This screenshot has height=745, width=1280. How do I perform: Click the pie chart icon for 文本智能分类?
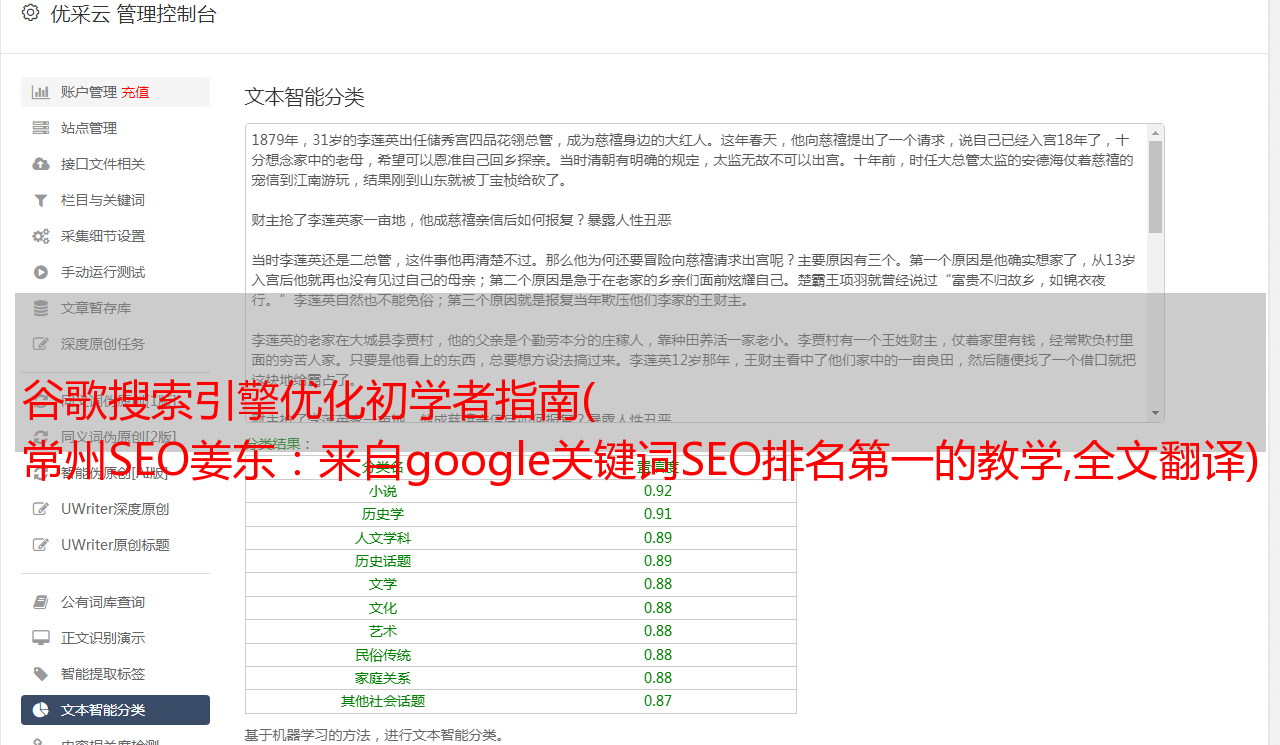coord(40,710)
